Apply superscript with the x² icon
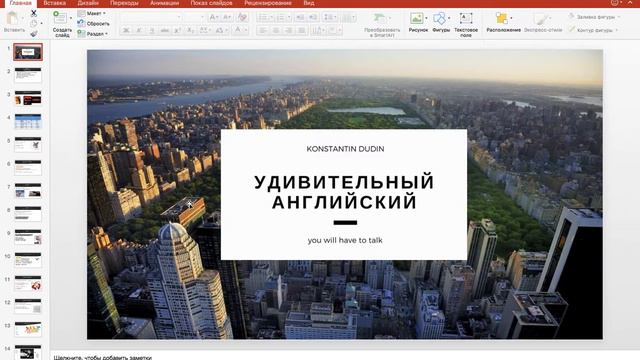Screen dimensions: 640x360 [178, 30]
